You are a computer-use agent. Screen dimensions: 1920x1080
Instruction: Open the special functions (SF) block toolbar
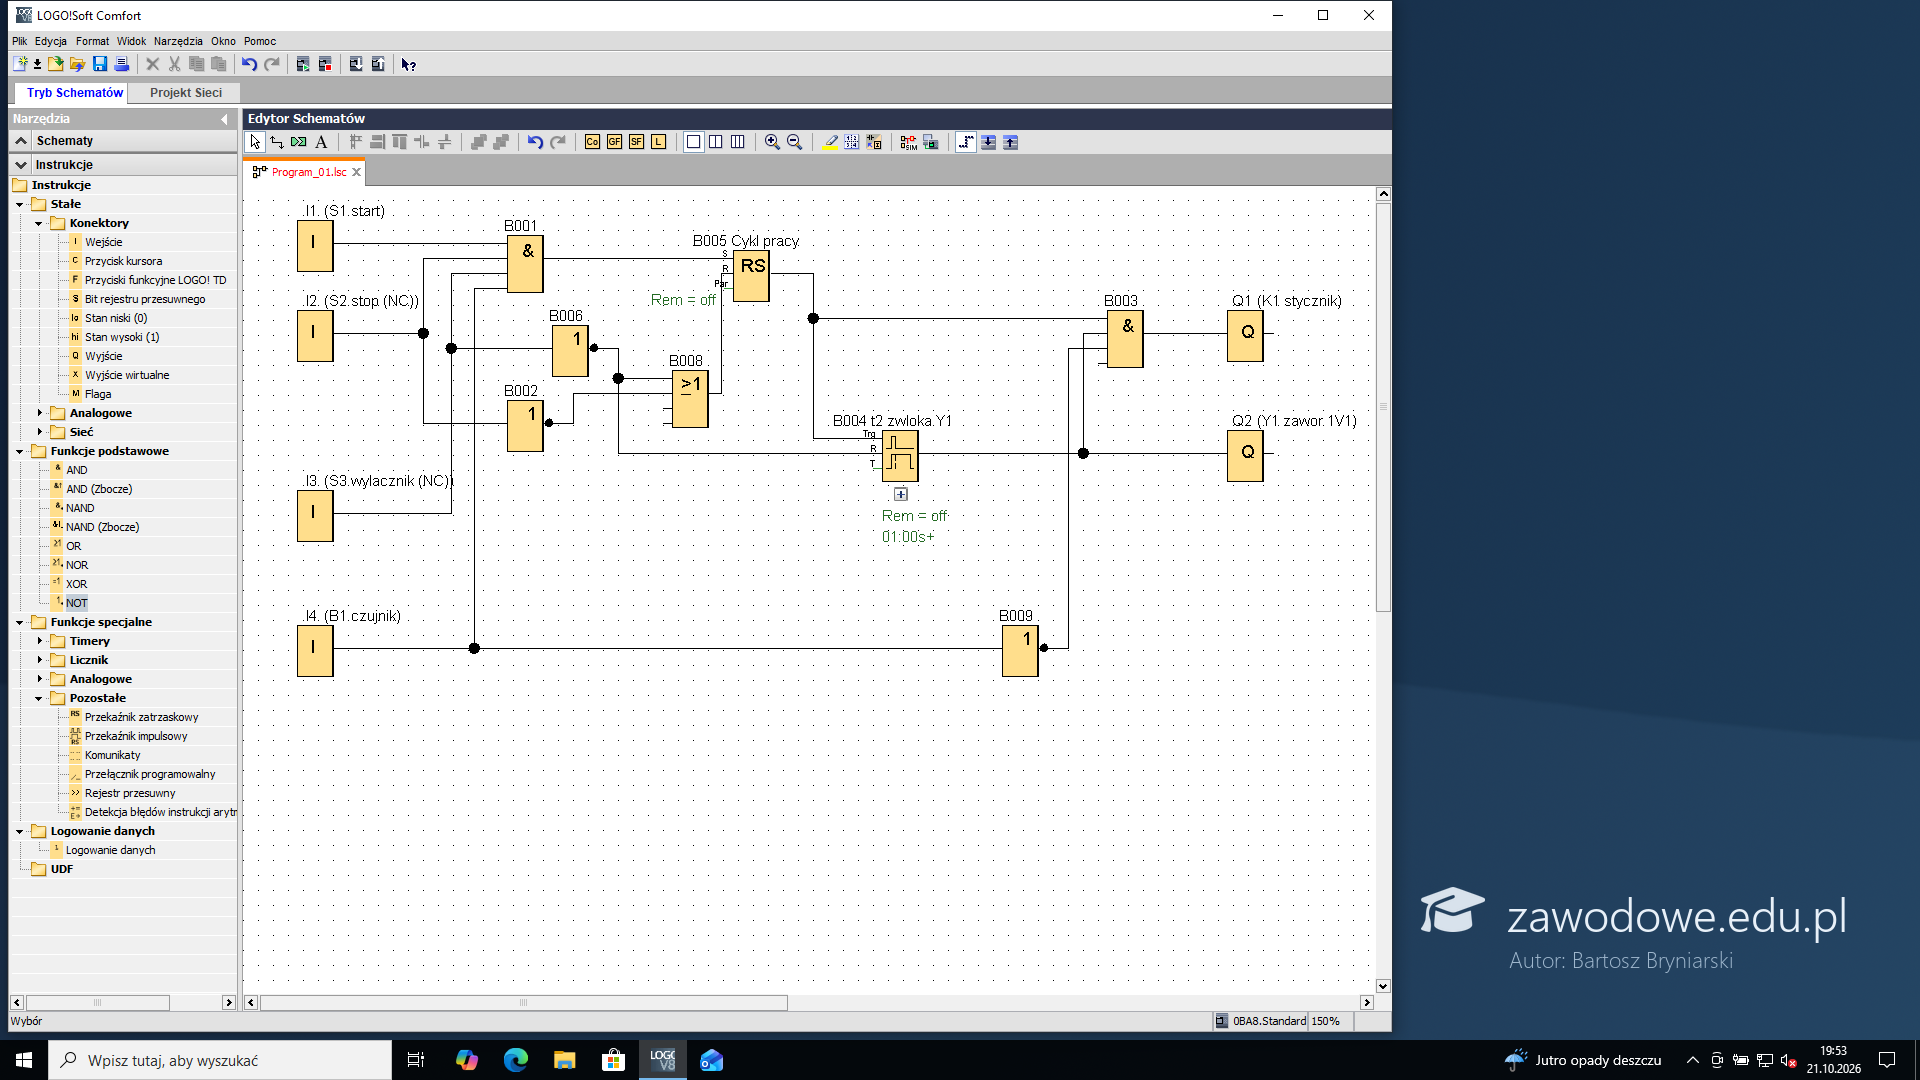coord(636,142)
